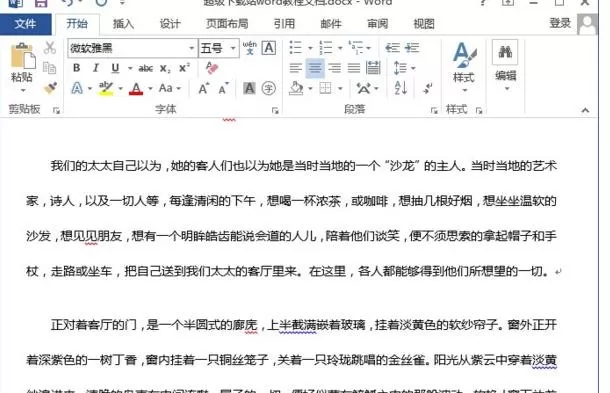Open the font color dropdown arrow
This screenshot has height=393, width=610.
tap(150, 89)
